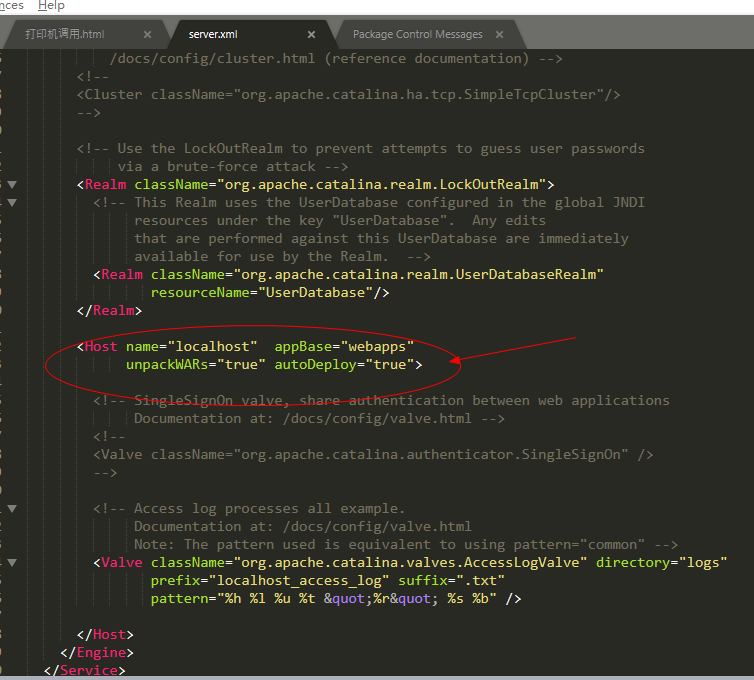
Task: Click the 'Use the LockOutRealm' comment line
Action: [361, 149]
